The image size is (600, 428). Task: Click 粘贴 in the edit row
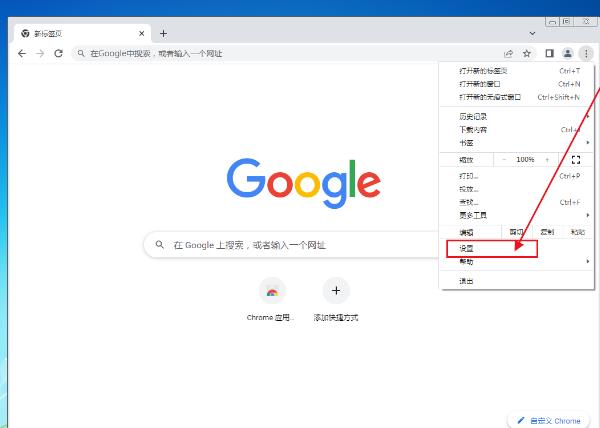click(x=578, y=232)
